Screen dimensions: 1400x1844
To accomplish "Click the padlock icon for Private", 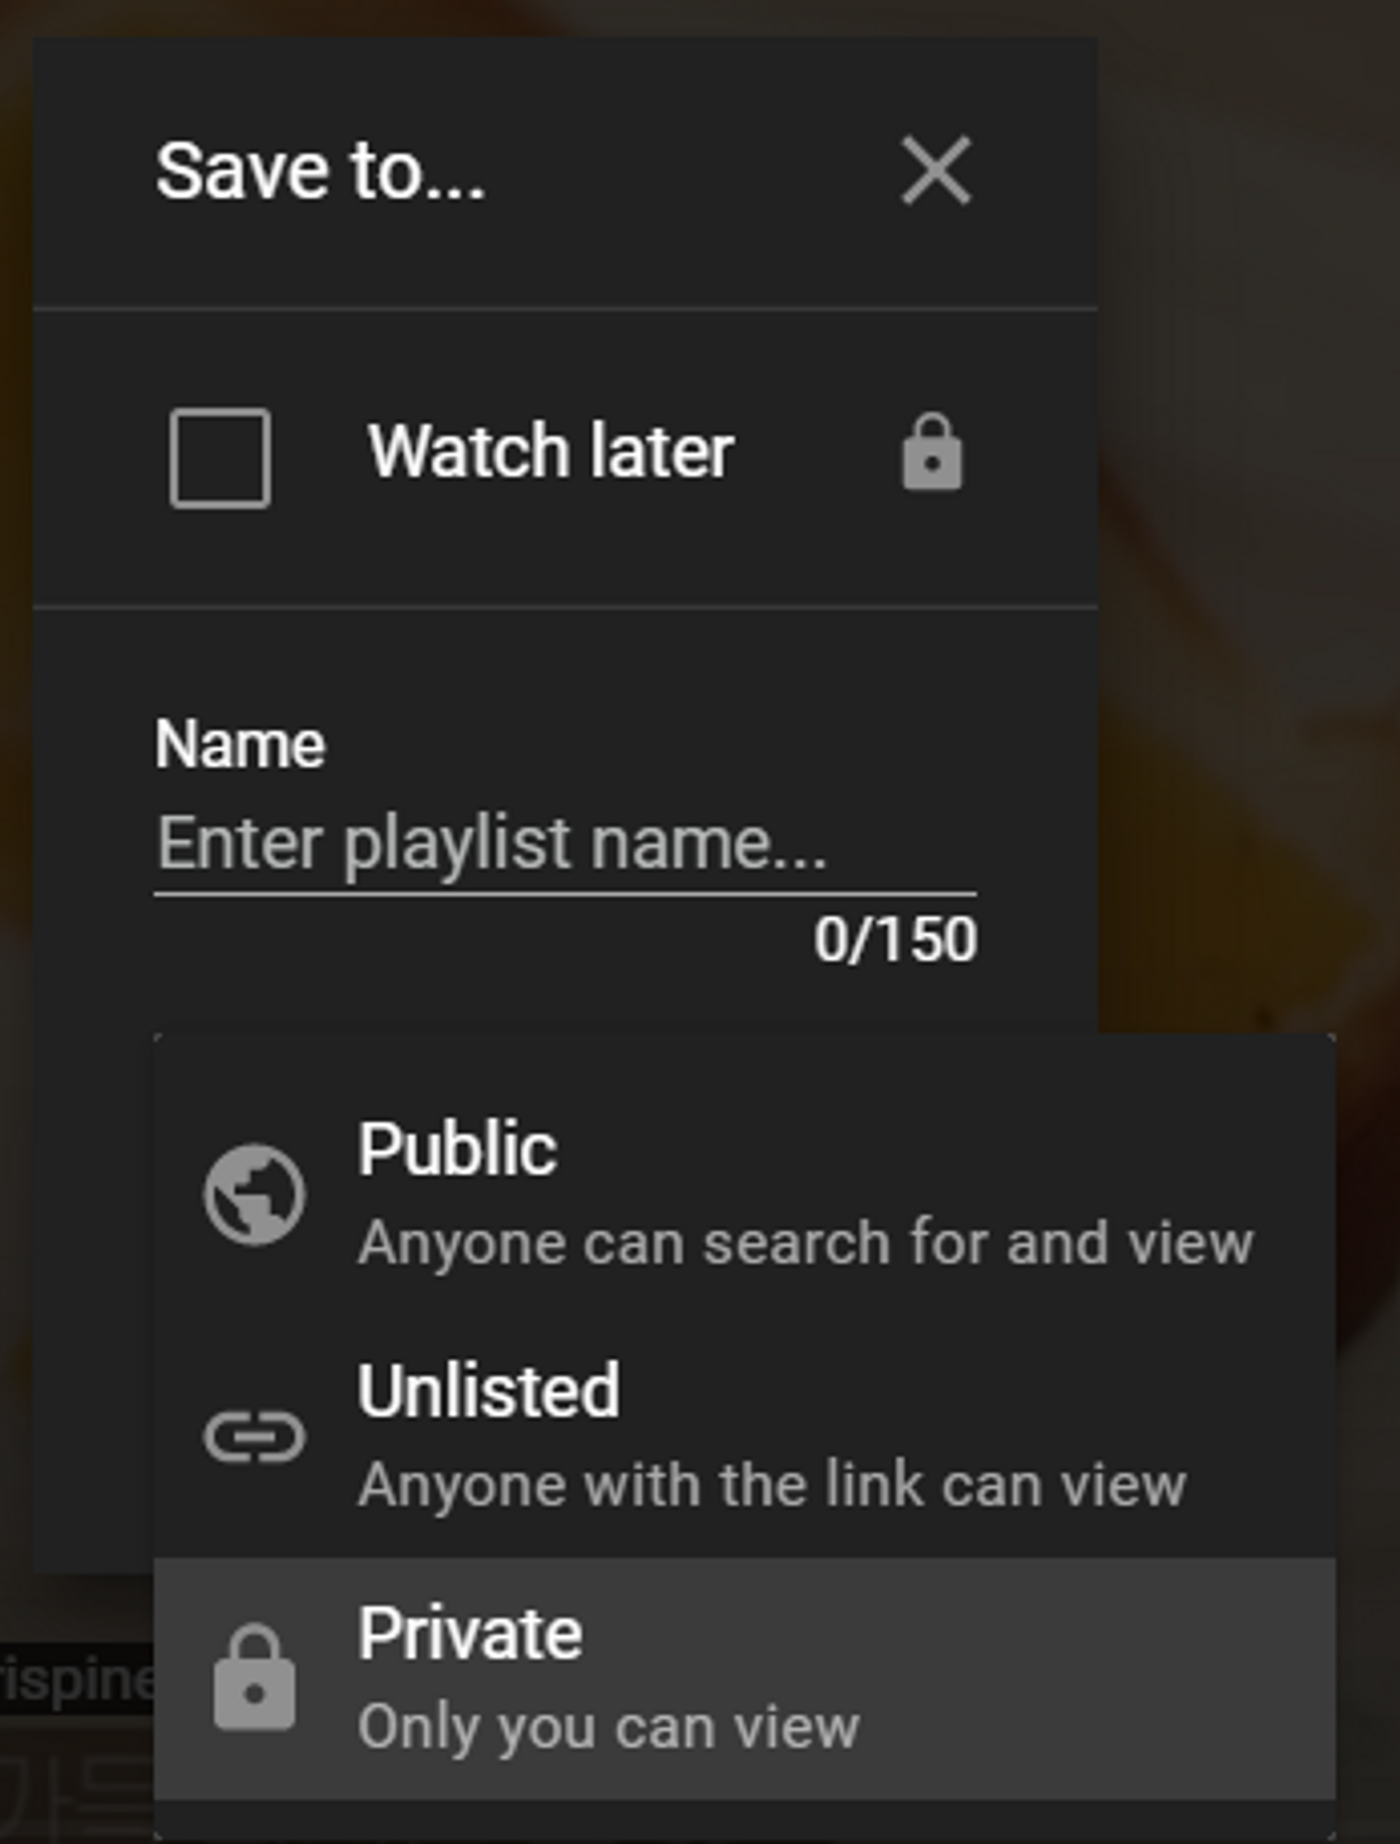I will coord(255,1677).
